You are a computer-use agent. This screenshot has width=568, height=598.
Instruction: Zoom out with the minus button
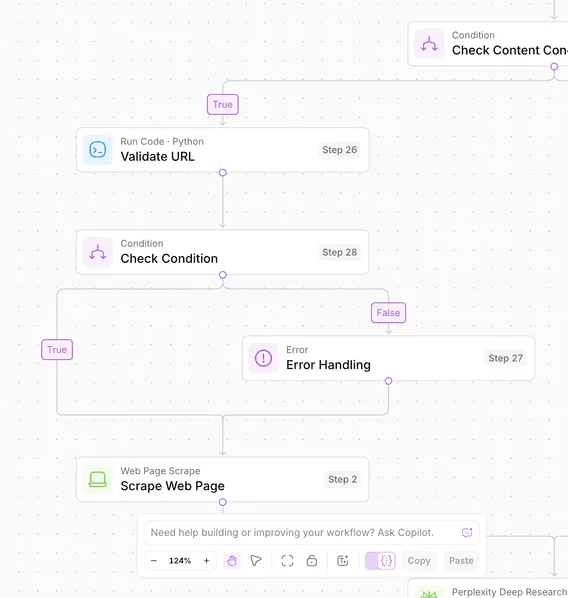(154, 561)
